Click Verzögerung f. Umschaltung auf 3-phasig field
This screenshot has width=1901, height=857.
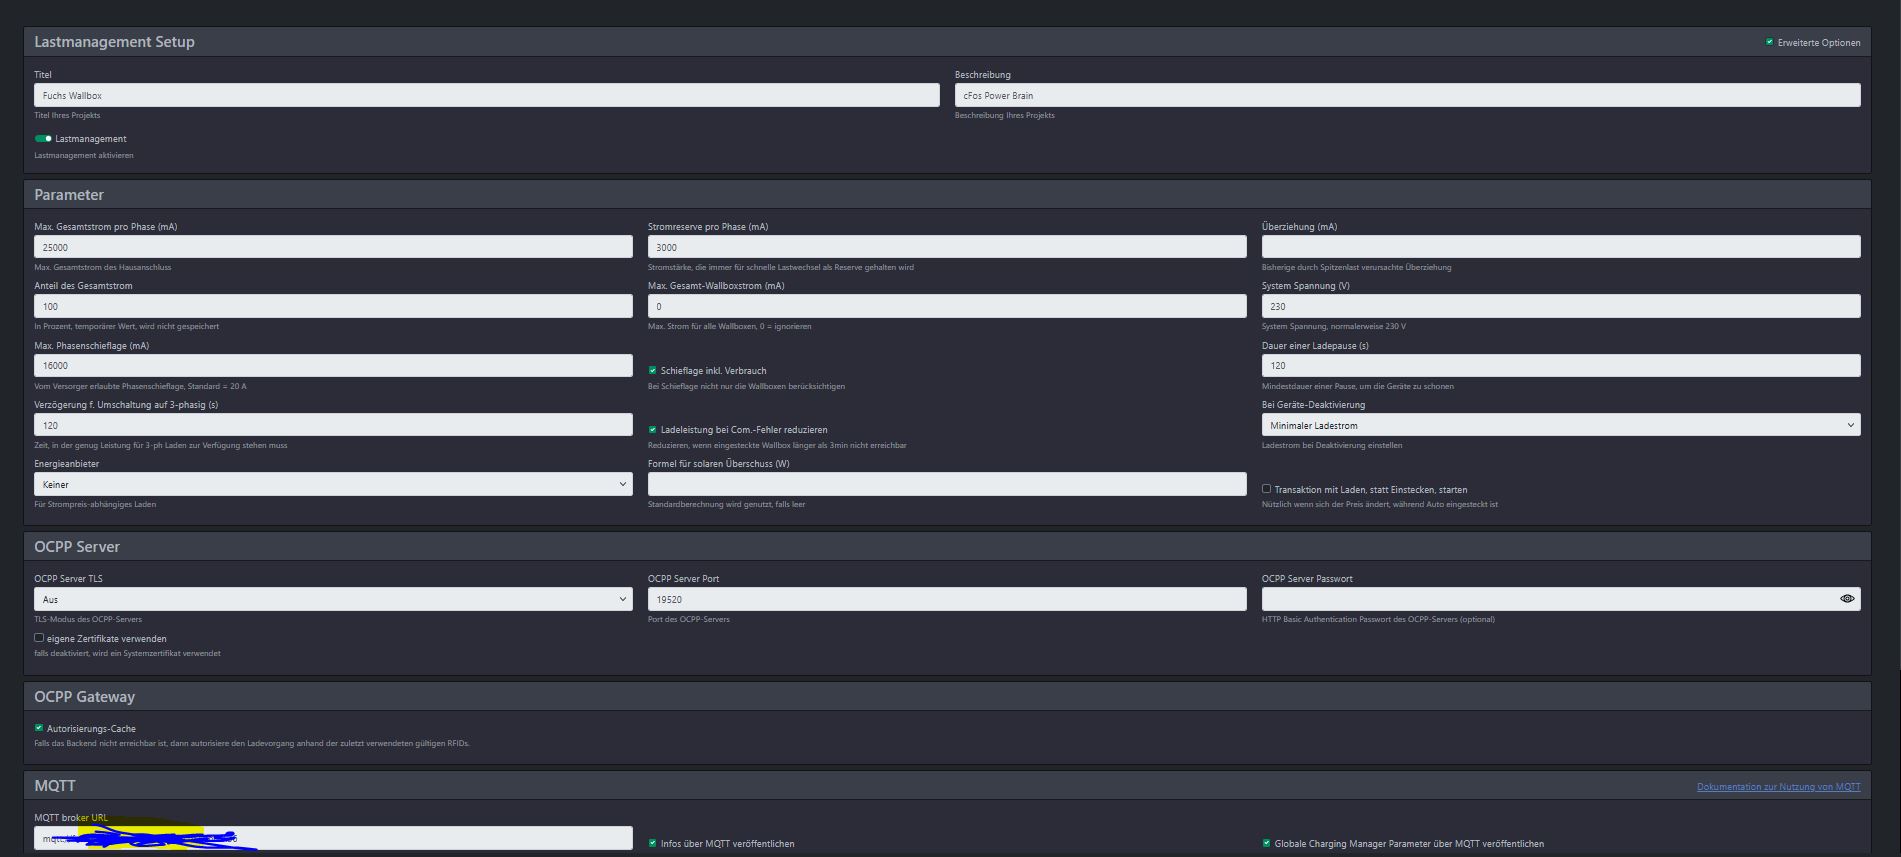click(333, 425)
